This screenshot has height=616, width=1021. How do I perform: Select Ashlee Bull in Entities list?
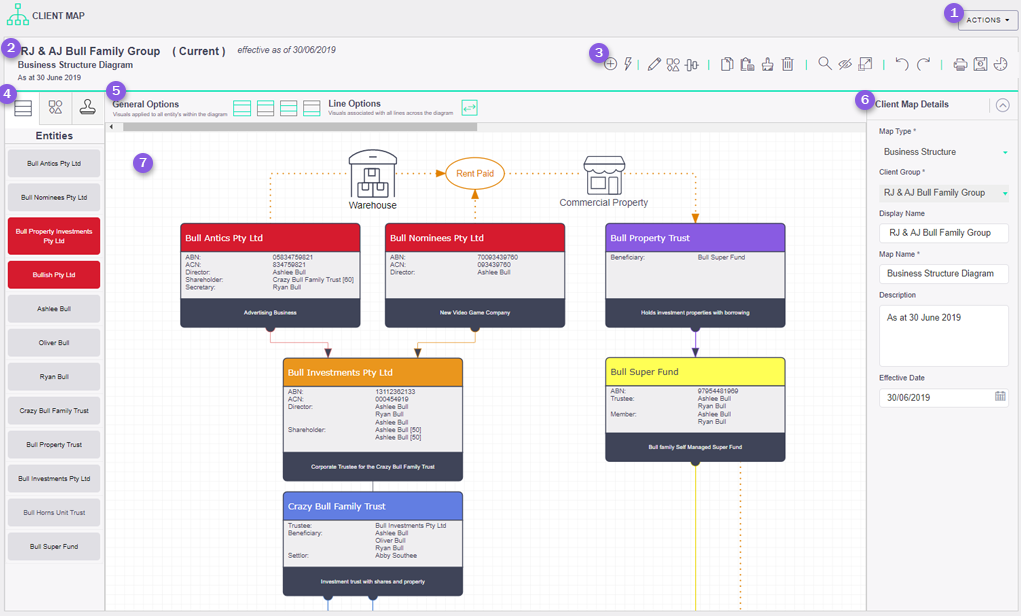click(x=54, y=309)
